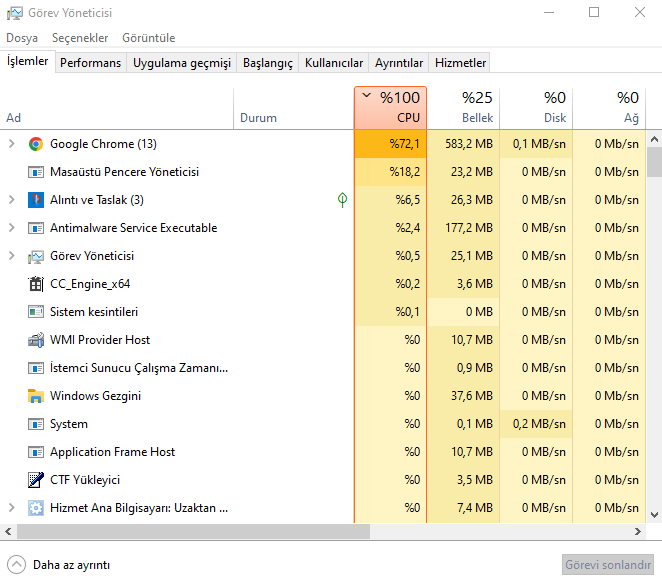This screenshot has width=662, height=586.
Task: Expand the Google Chrome process group
Action: click(12, 144)
